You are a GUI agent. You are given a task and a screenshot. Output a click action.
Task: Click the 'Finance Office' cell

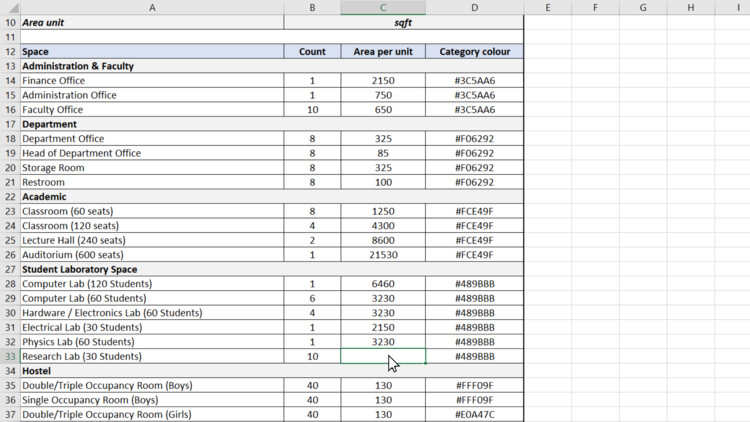tap(152, 80)
